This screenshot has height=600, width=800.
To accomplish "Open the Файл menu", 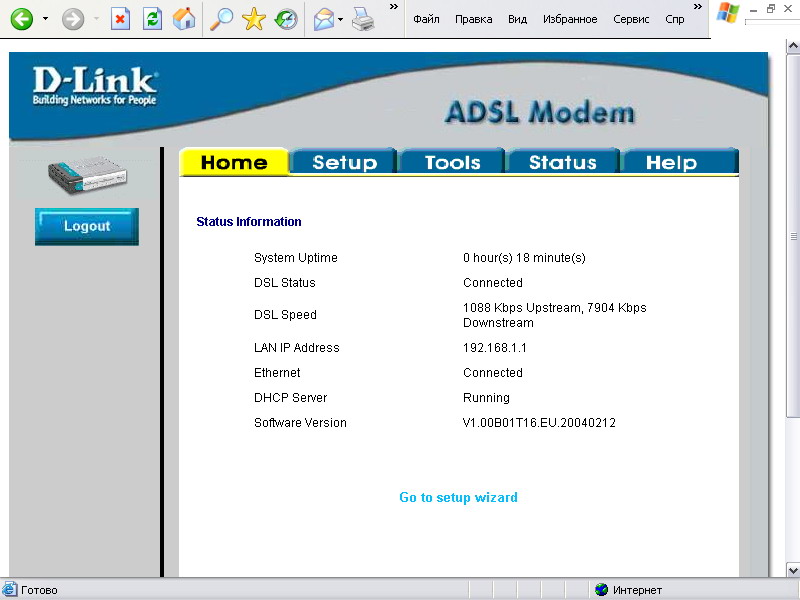I will [x=426, y=19].
